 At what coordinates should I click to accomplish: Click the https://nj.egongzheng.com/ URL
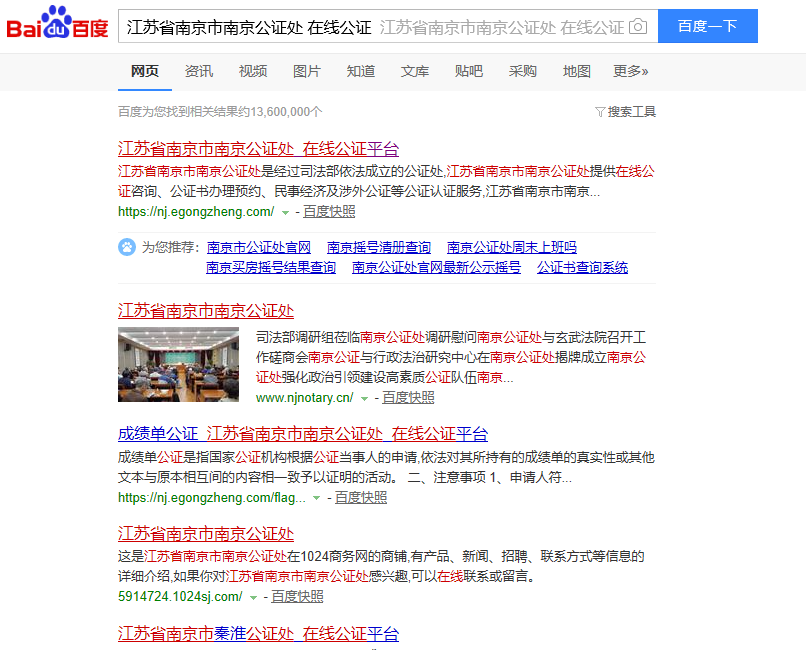[x=196, y=212]
